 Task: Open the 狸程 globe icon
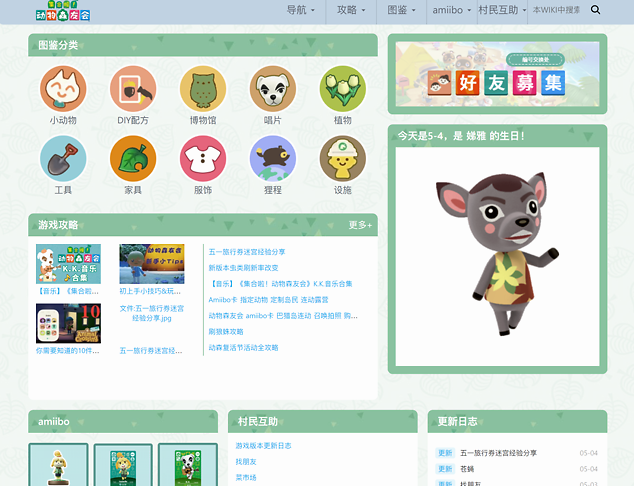pos(273,158)
